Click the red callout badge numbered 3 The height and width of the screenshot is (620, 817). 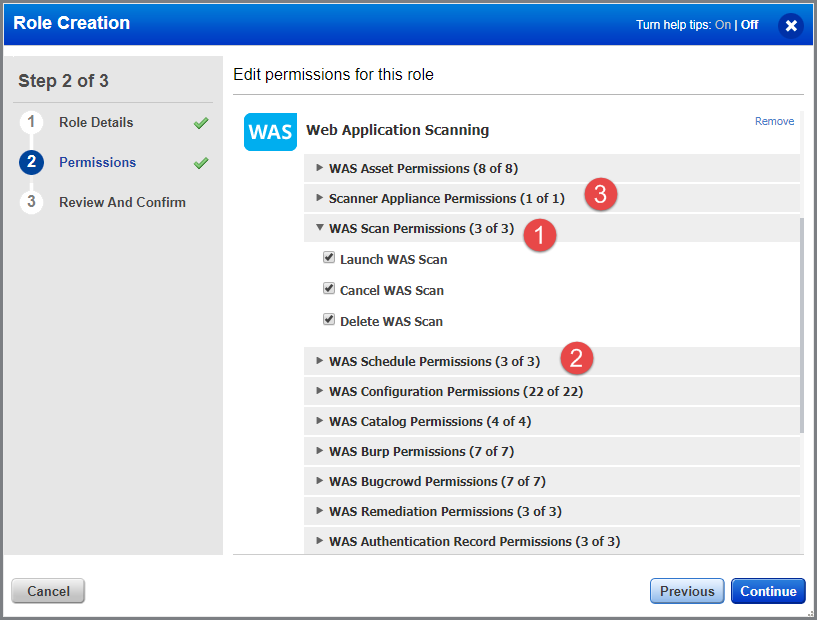[x=599, y=195]
